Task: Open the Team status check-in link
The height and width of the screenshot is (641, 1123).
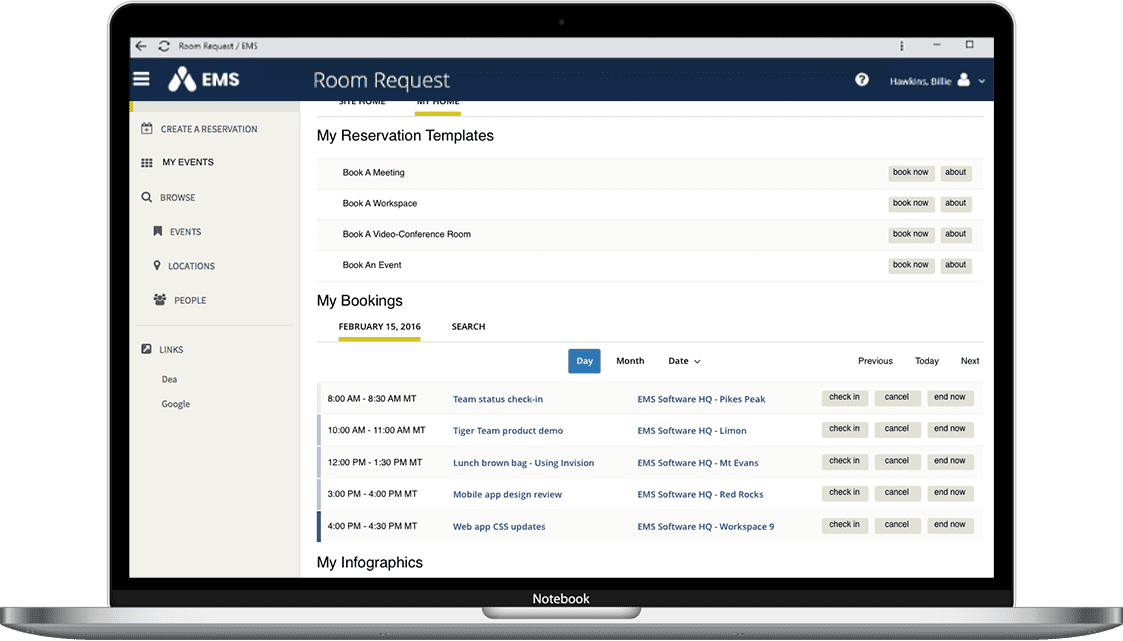Action: (x=498, y=399)
